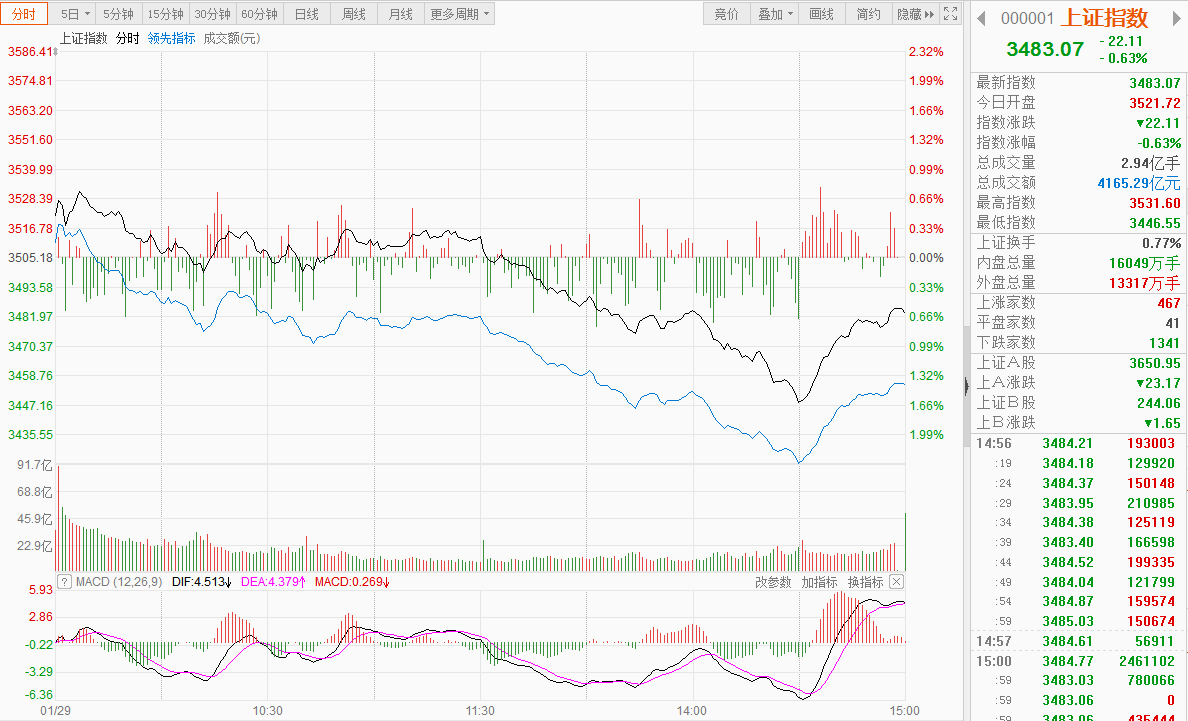Click the 上涨家数 value 467

tap(1169, 303)
